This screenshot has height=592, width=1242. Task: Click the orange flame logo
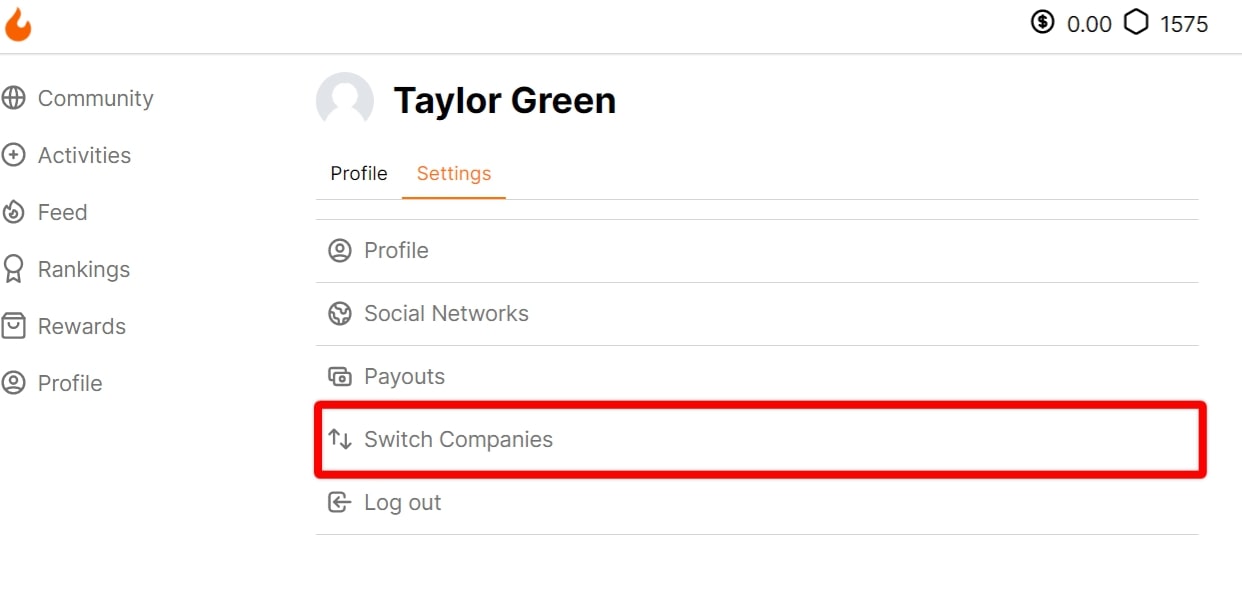[x=18, y=24]
